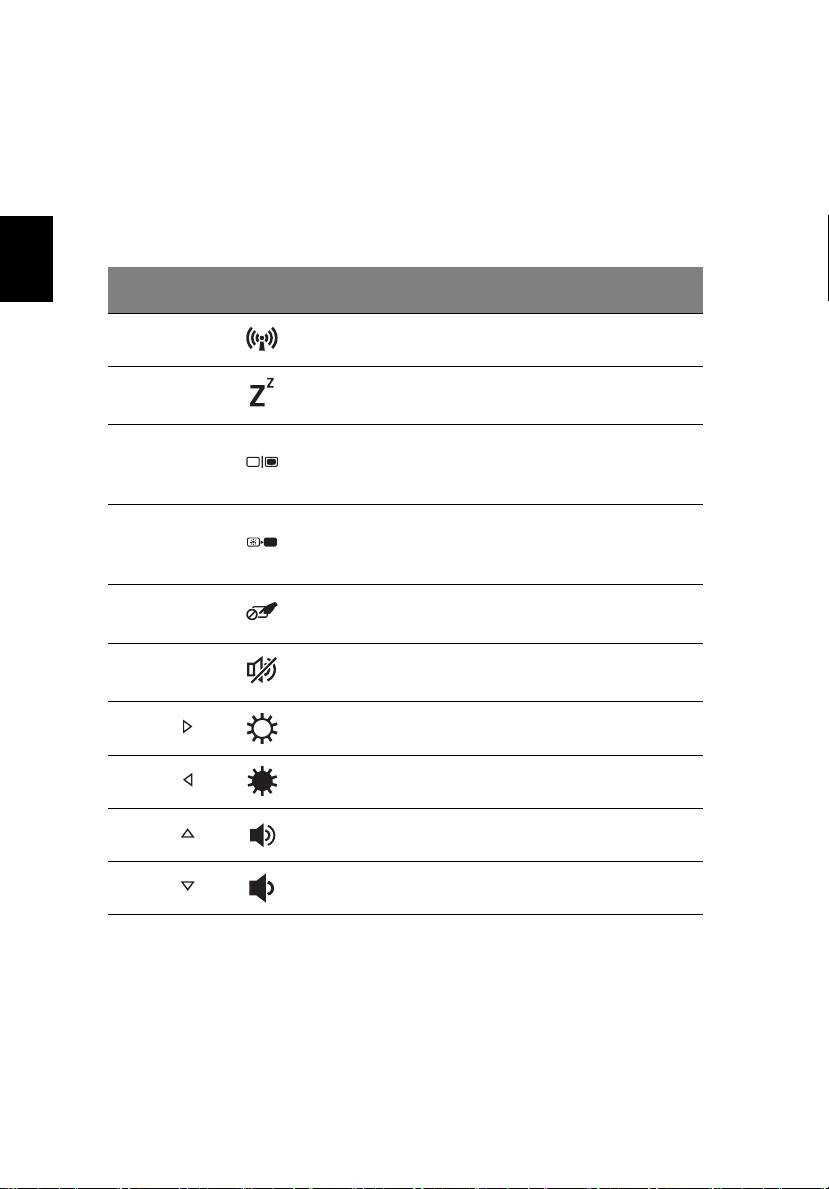Viewport: 829px width, 1189px height.
Task: Mute using the crossed-out speaker icon
Action: point(262,670)
